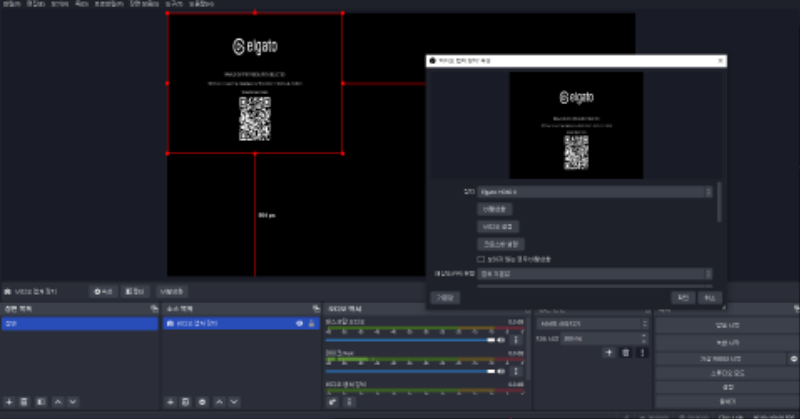Toggle visibility eye of video capture source
800x419 pixels.
click(x=299, y=324)
